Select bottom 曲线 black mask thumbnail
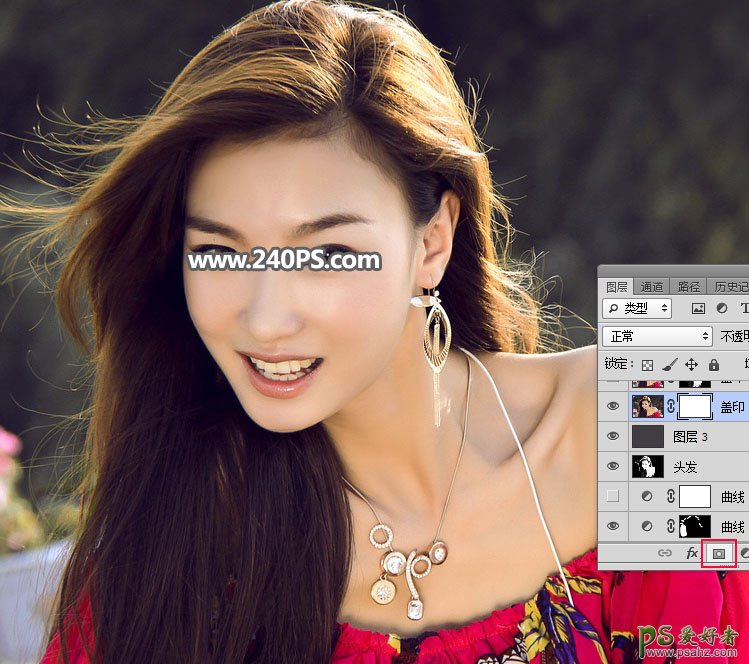 point(695,526)
